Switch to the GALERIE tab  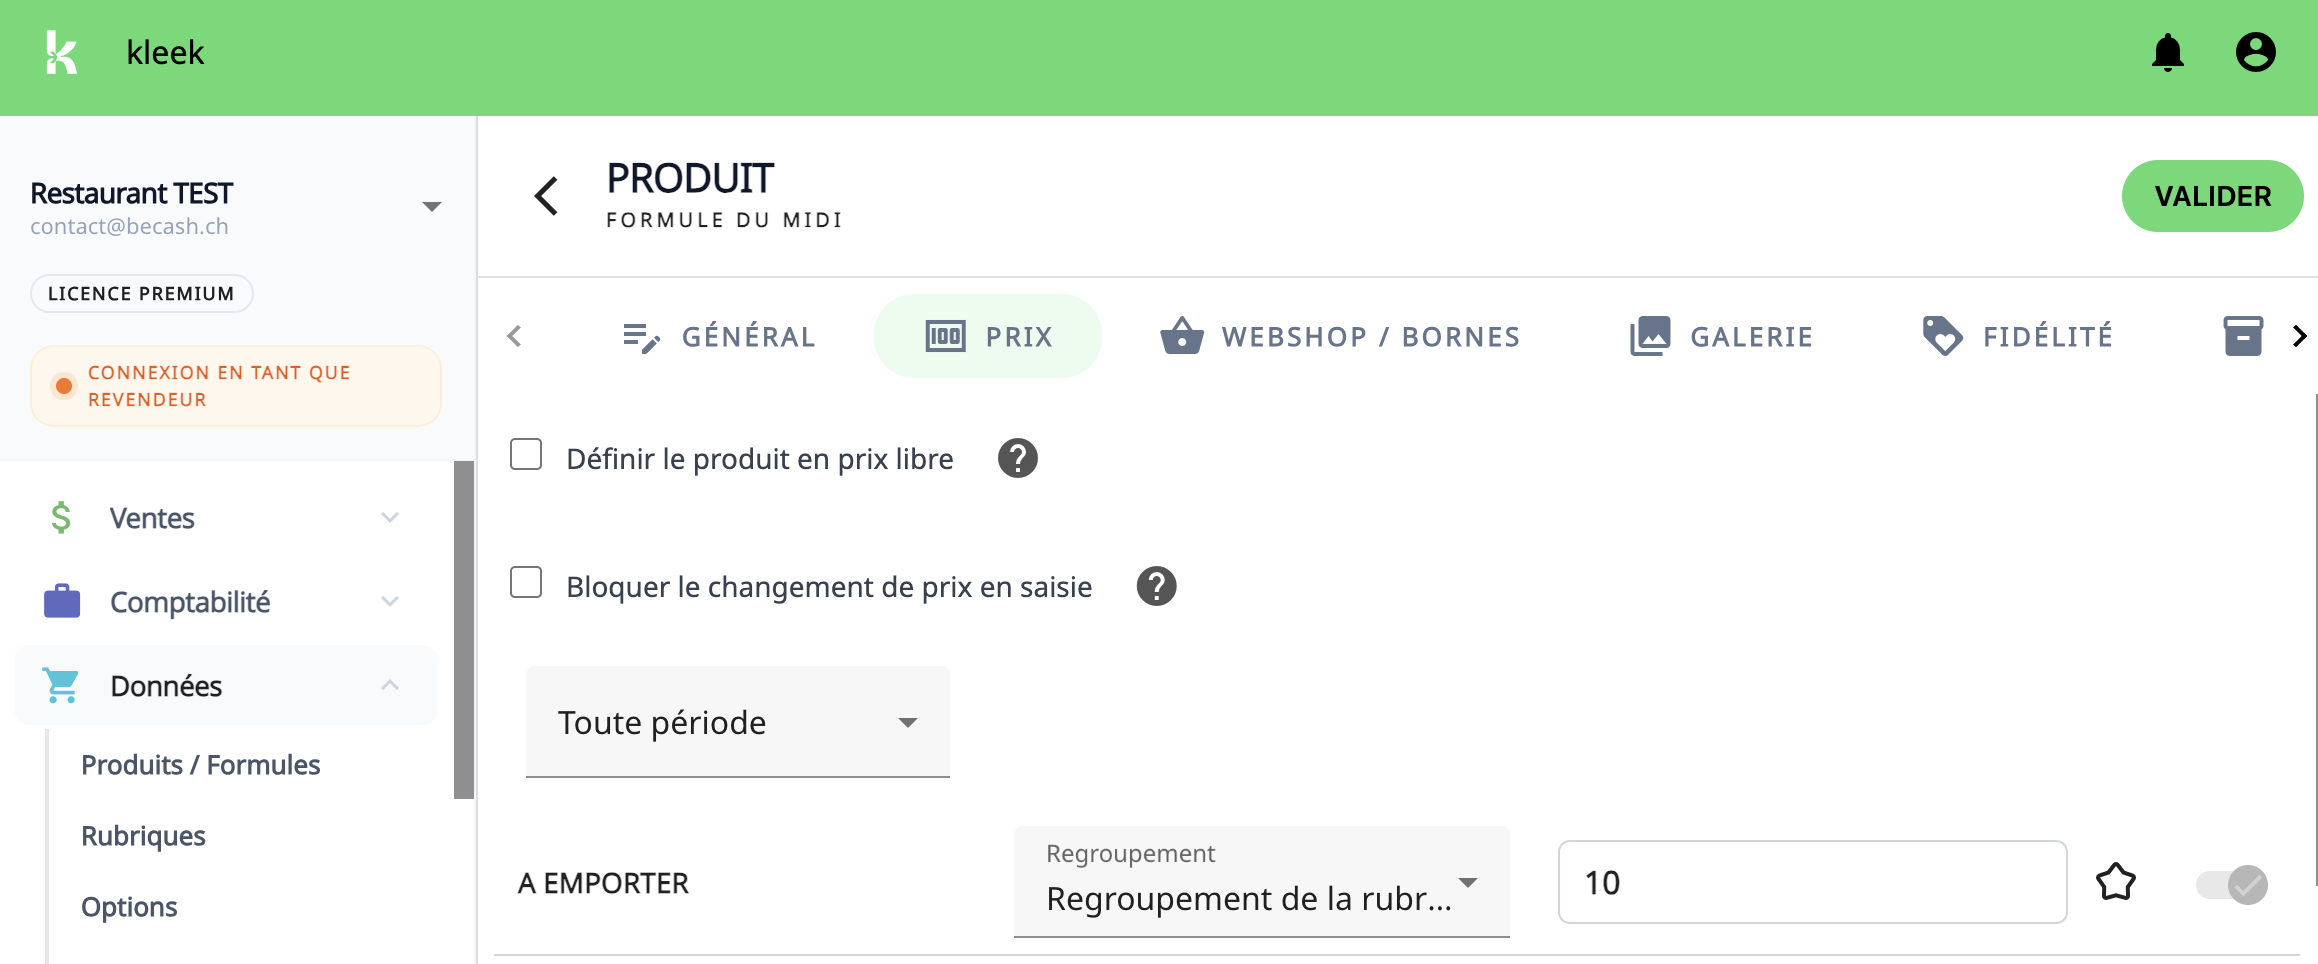click(x=1721, y=337)
